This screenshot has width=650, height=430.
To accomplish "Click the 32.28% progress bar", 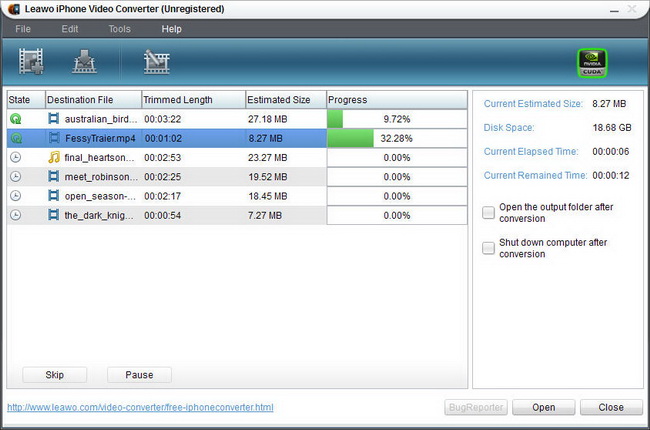I will pos(397,138).
